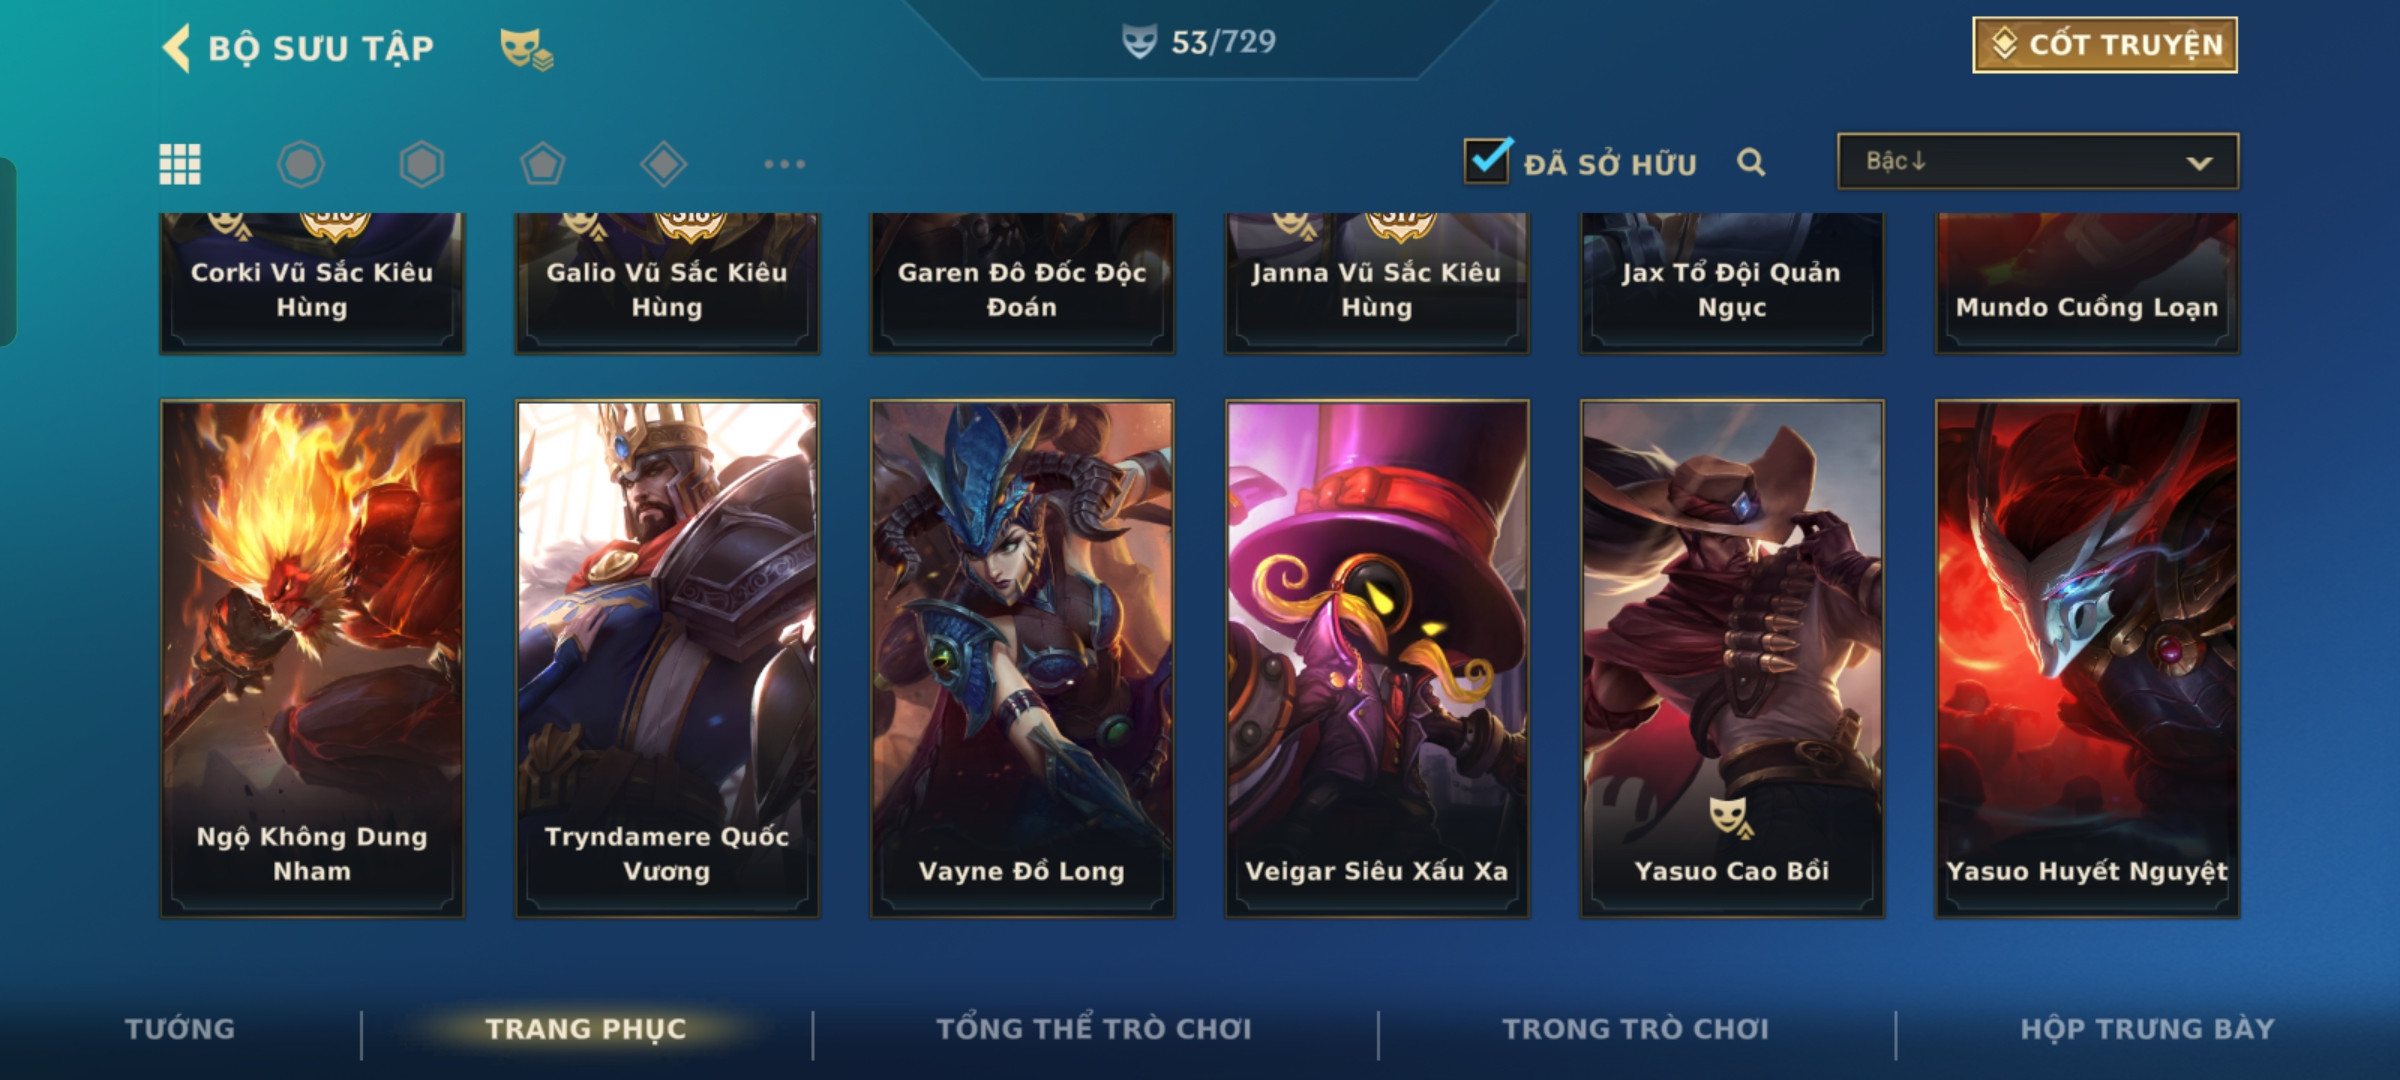This screenshot has width=2400, height=1080.
Task: Open skin search magnifier icon
Action: [1751, 162]
